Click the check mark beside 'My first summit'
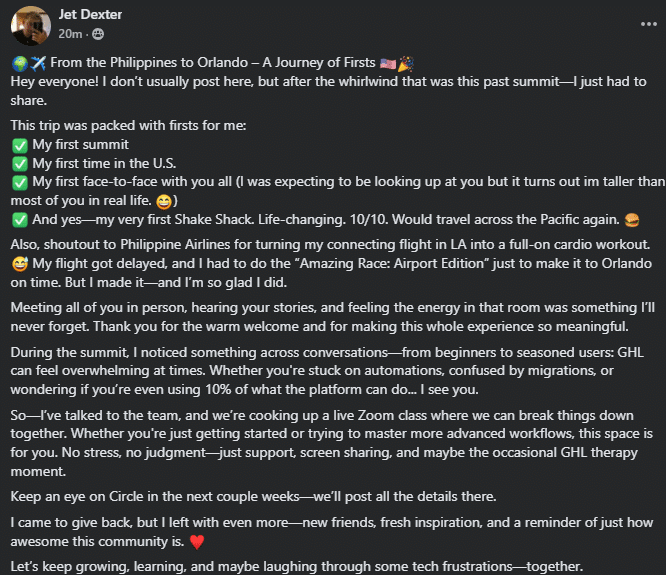666x575 pixels. 19,145
